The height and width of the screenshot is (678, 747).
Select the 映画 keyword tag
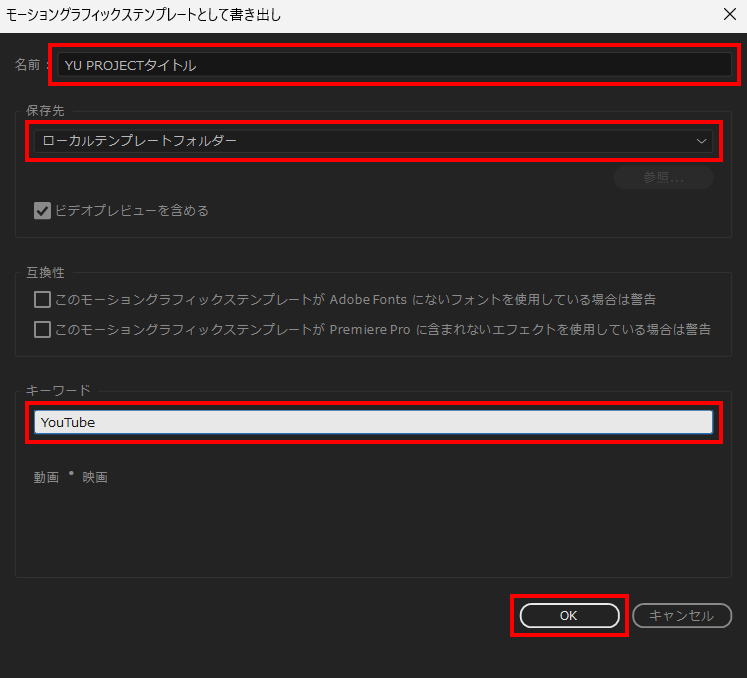[95, 477]
